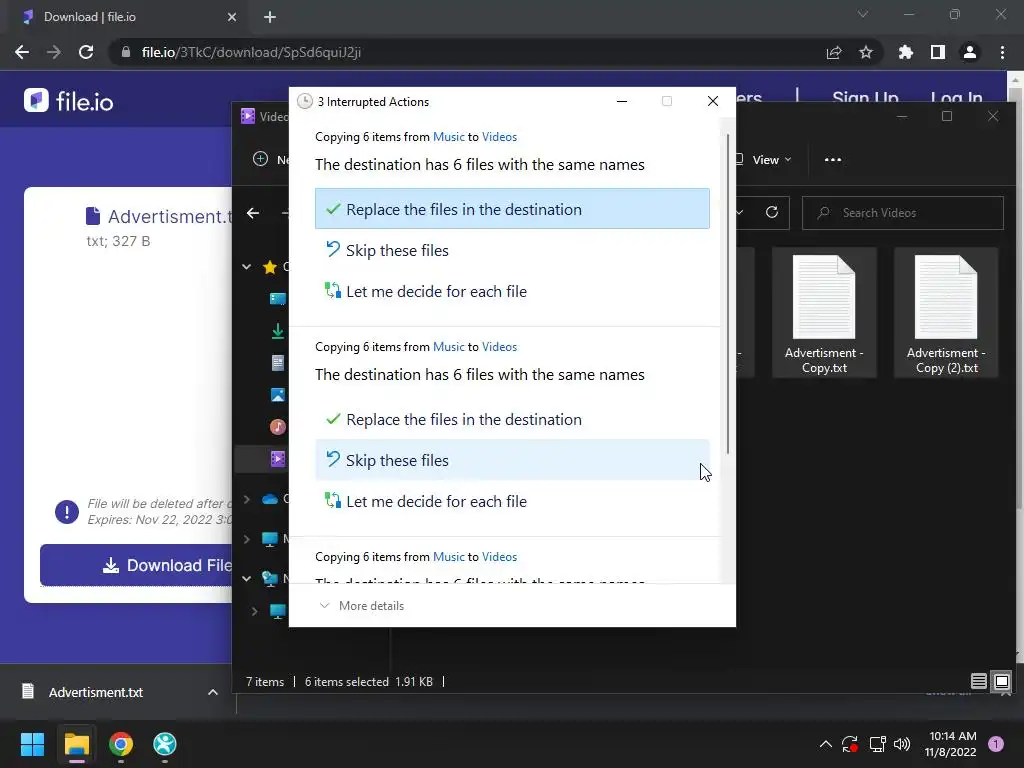Open Documents in Explorer sidebar
Screen dimensions: 1024x768
click(x=278, y=363)
